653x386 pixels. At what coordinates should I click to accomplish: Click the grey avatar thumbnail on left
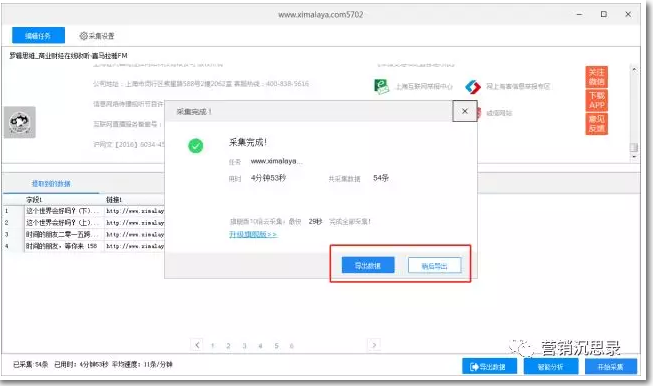(x=20, y=122)
